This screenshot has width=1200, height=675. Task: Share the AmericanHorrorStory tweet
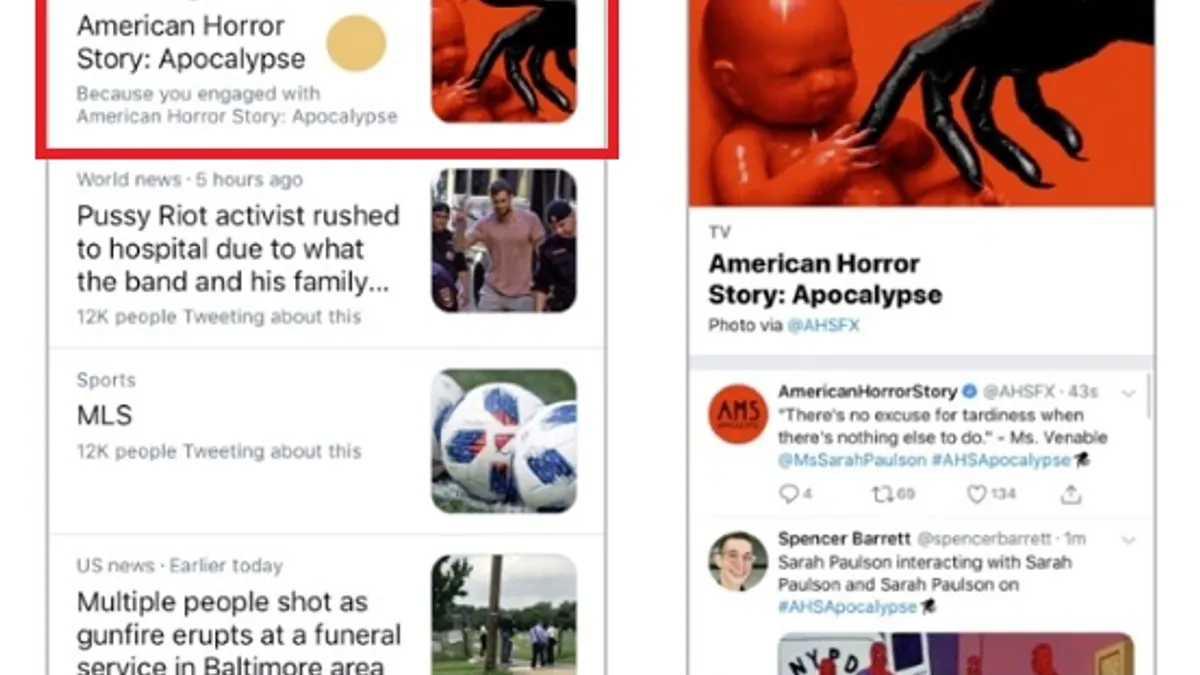tap(1071, 494)
